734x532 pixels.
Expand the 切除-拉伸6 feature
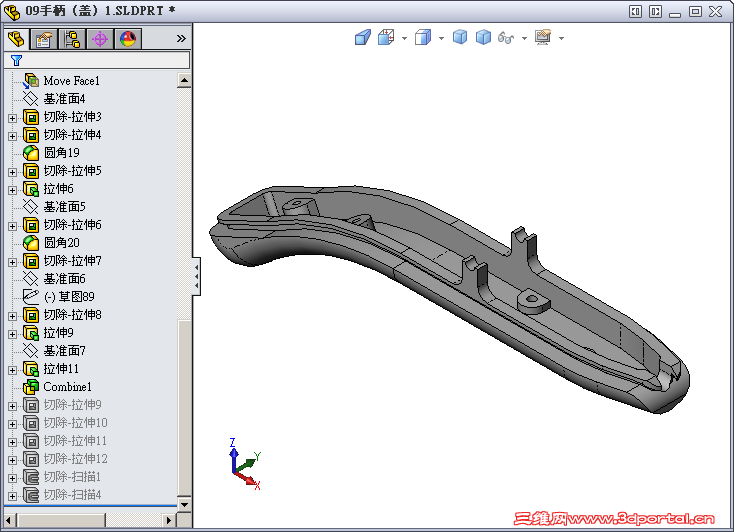13,226
